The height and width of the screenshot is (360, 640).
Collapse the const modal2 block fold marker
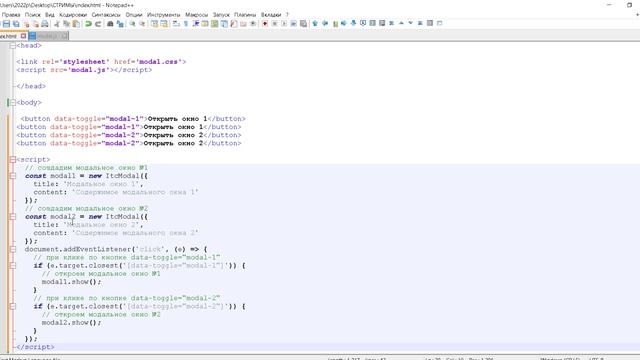tap(13, 217)
